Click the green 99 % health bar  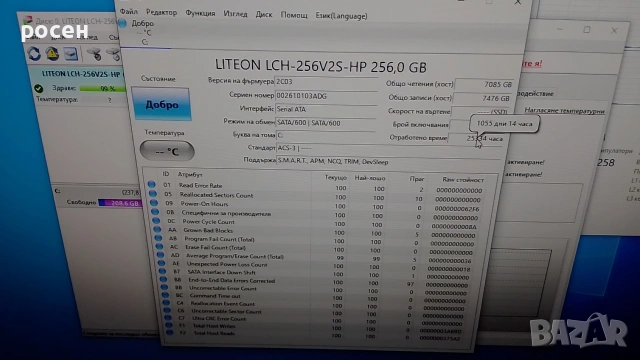pos(102,88)
